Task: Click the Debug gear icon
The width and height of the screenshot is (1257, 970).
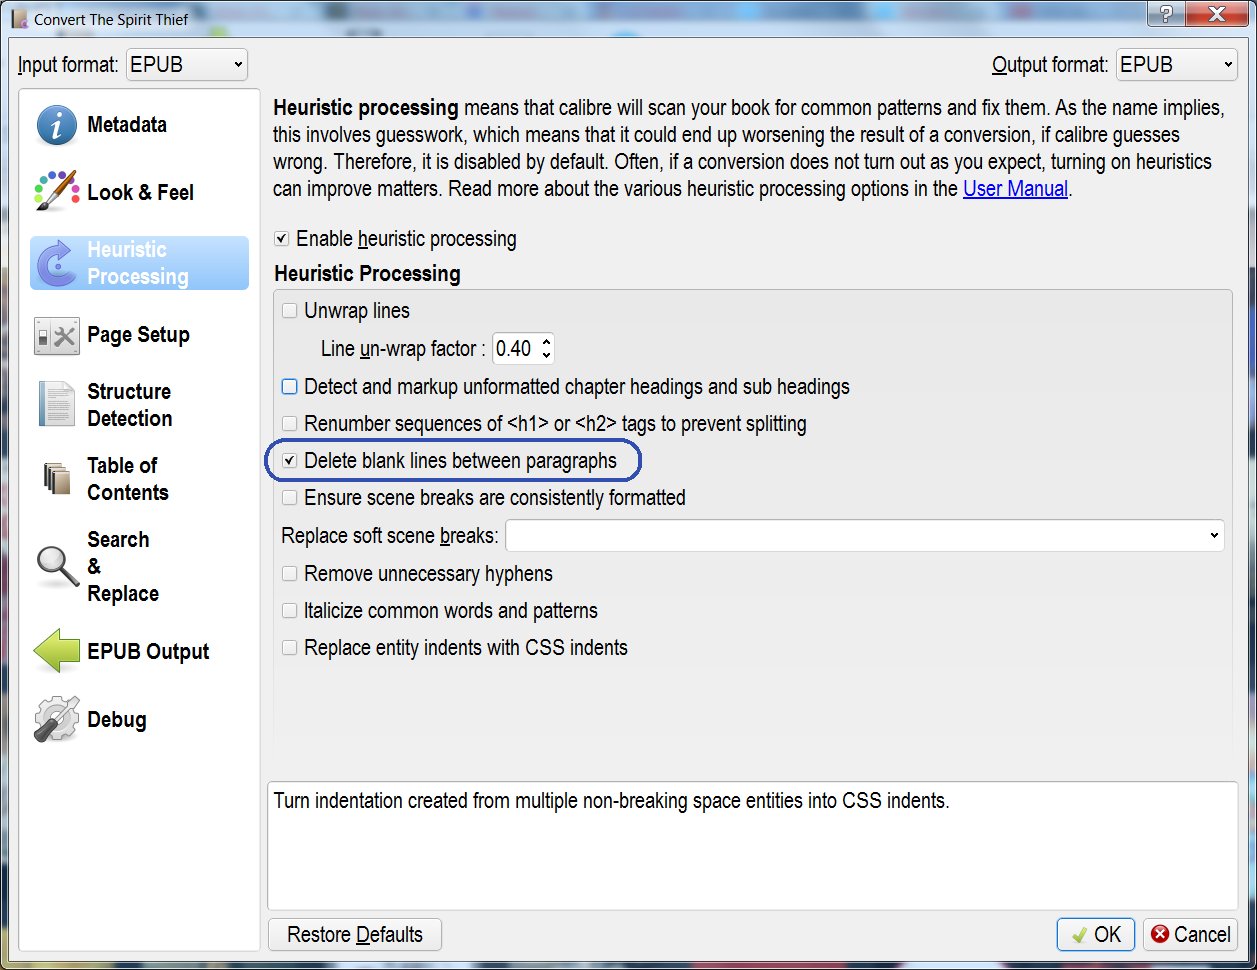Action: 57,720
